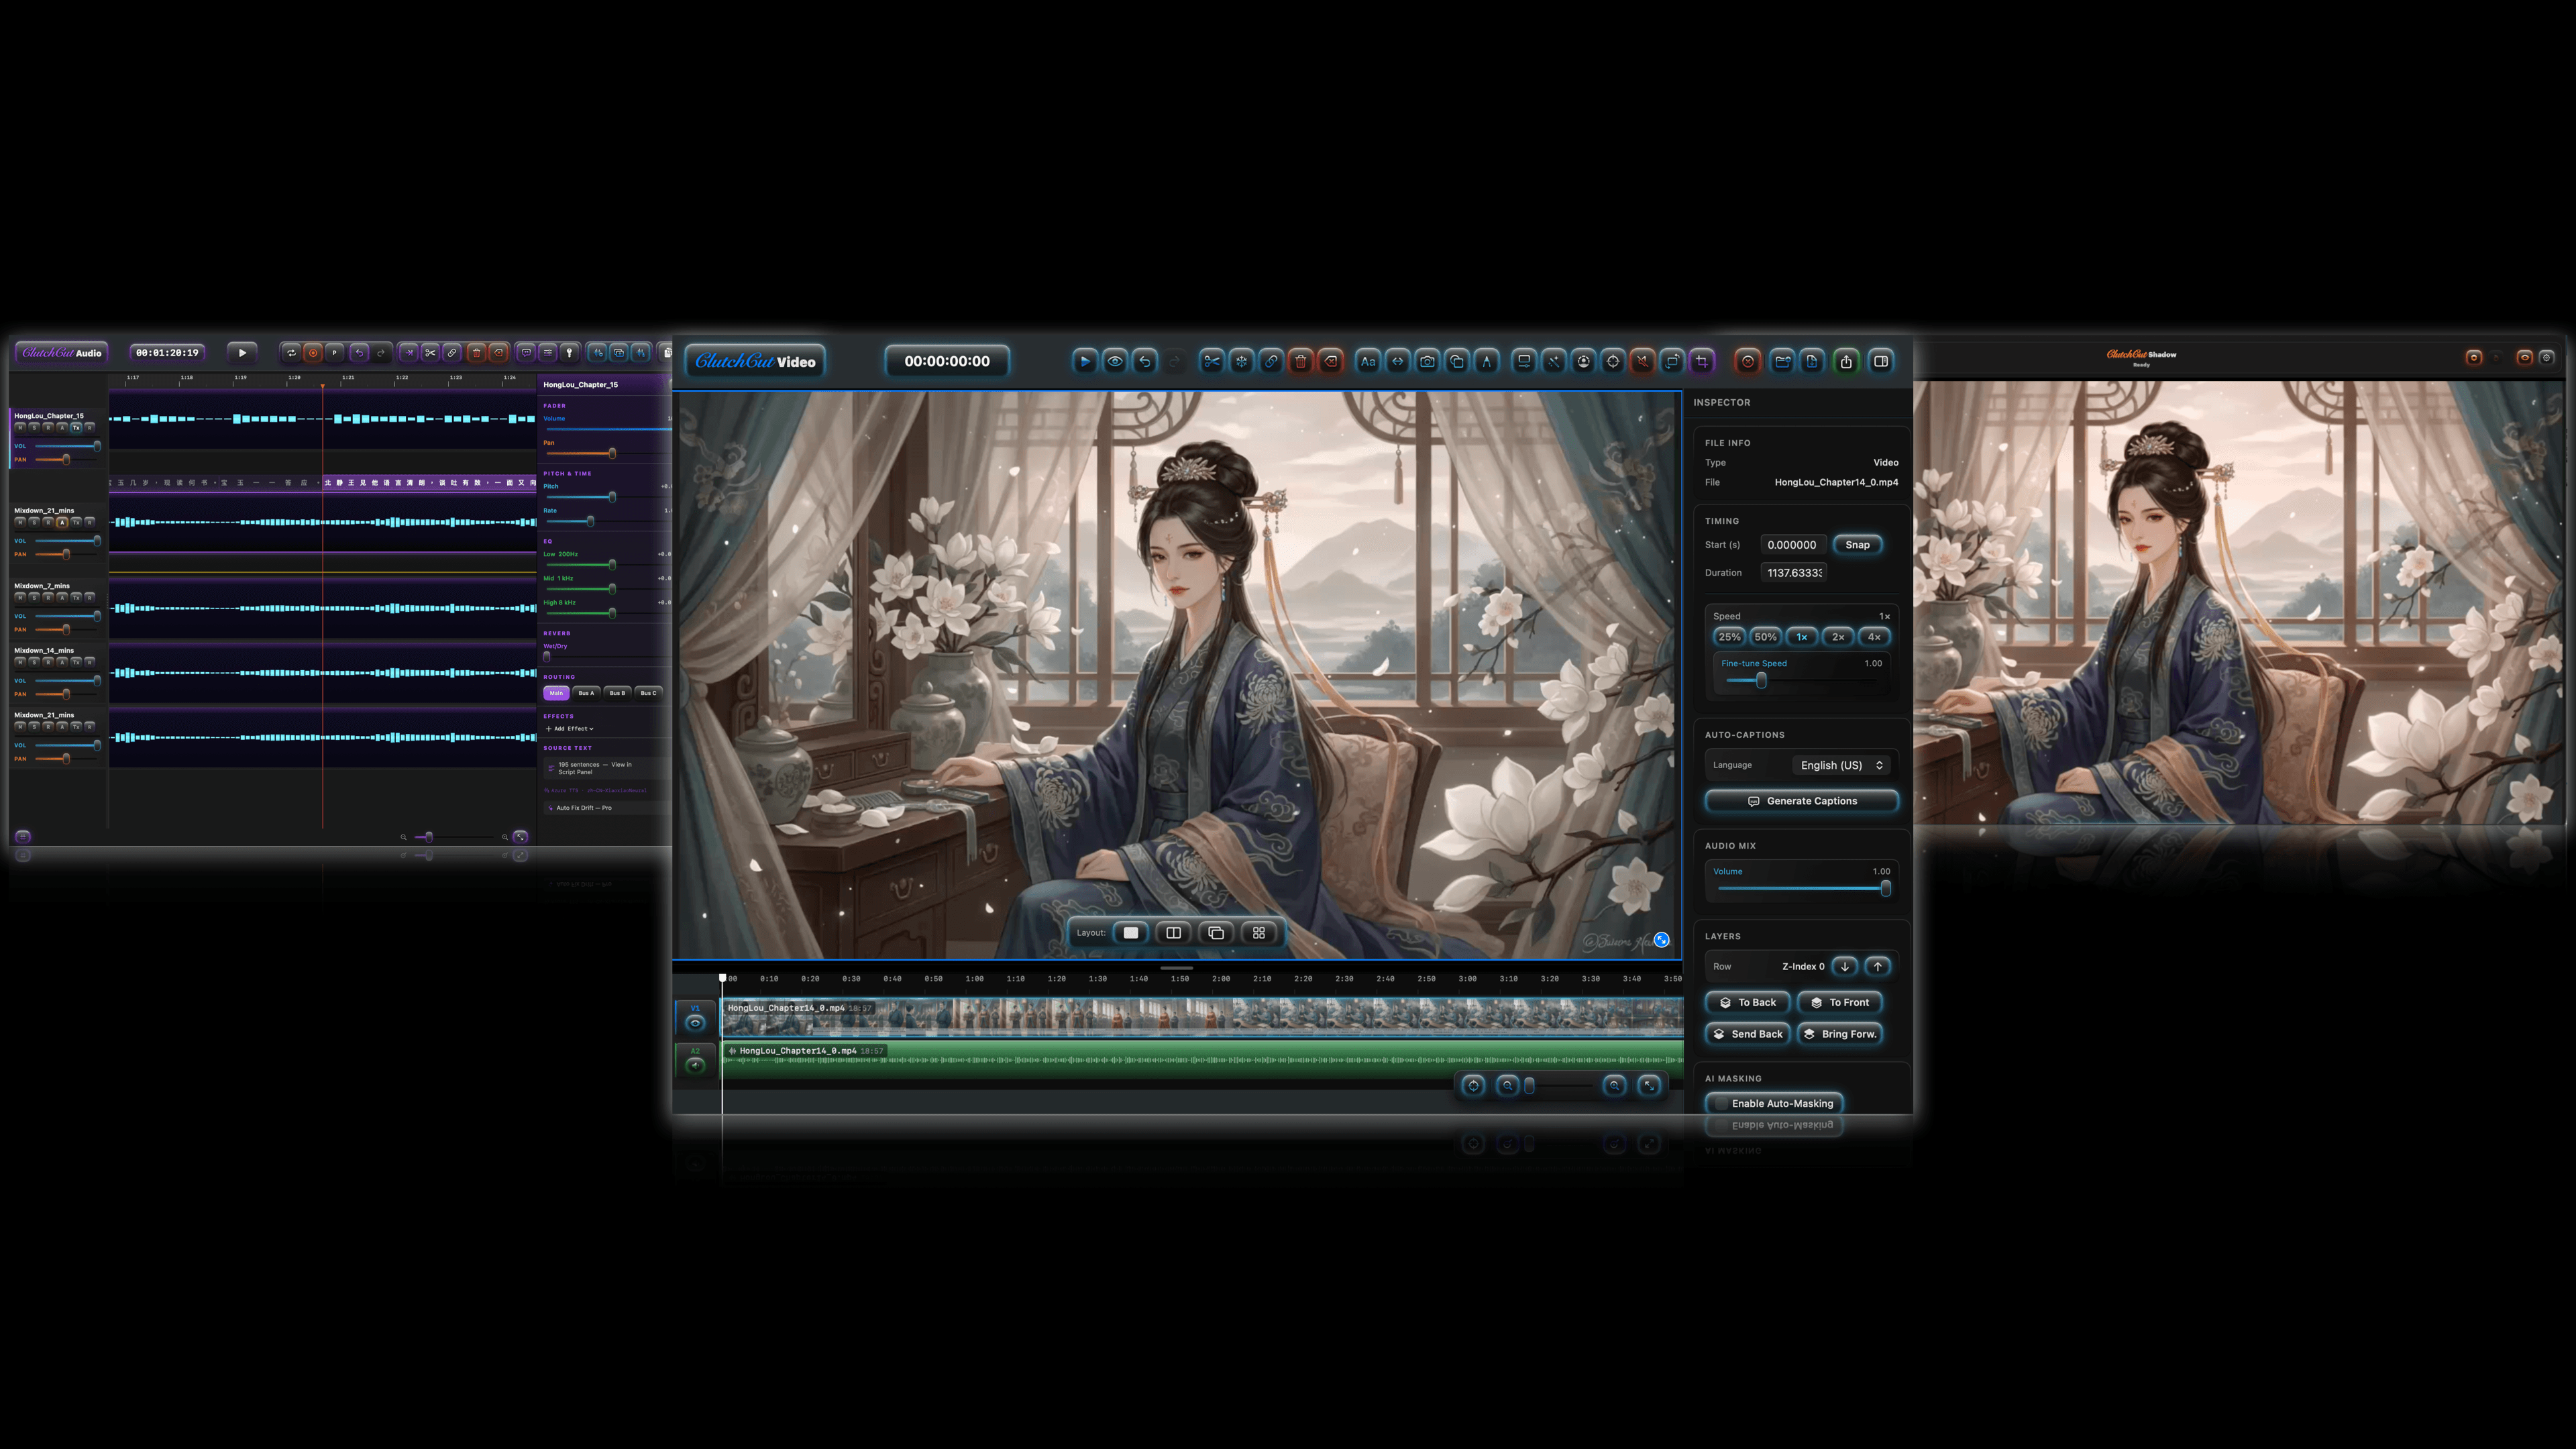Screen dimensions: 2576x1449
Task: Set speed to 2x
Action: 1838,637
